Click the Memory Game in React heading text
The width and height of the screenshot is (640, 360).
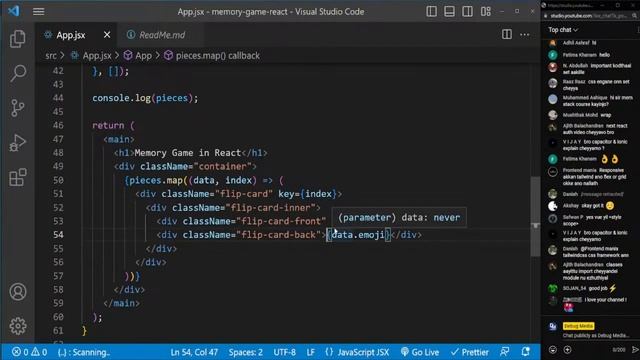[188, 153]
